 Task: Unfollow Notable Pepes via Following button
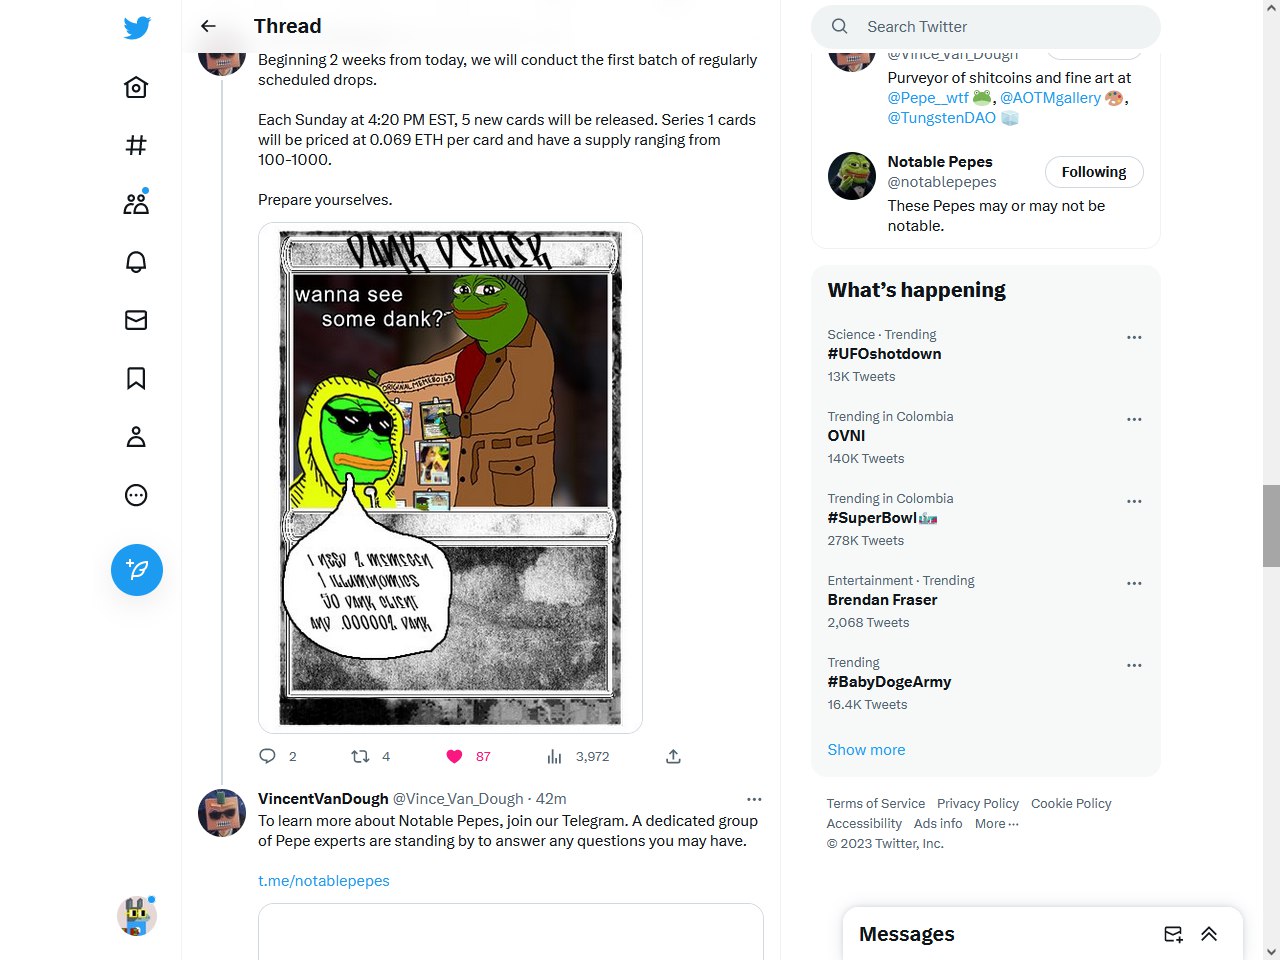(1094, 172)
